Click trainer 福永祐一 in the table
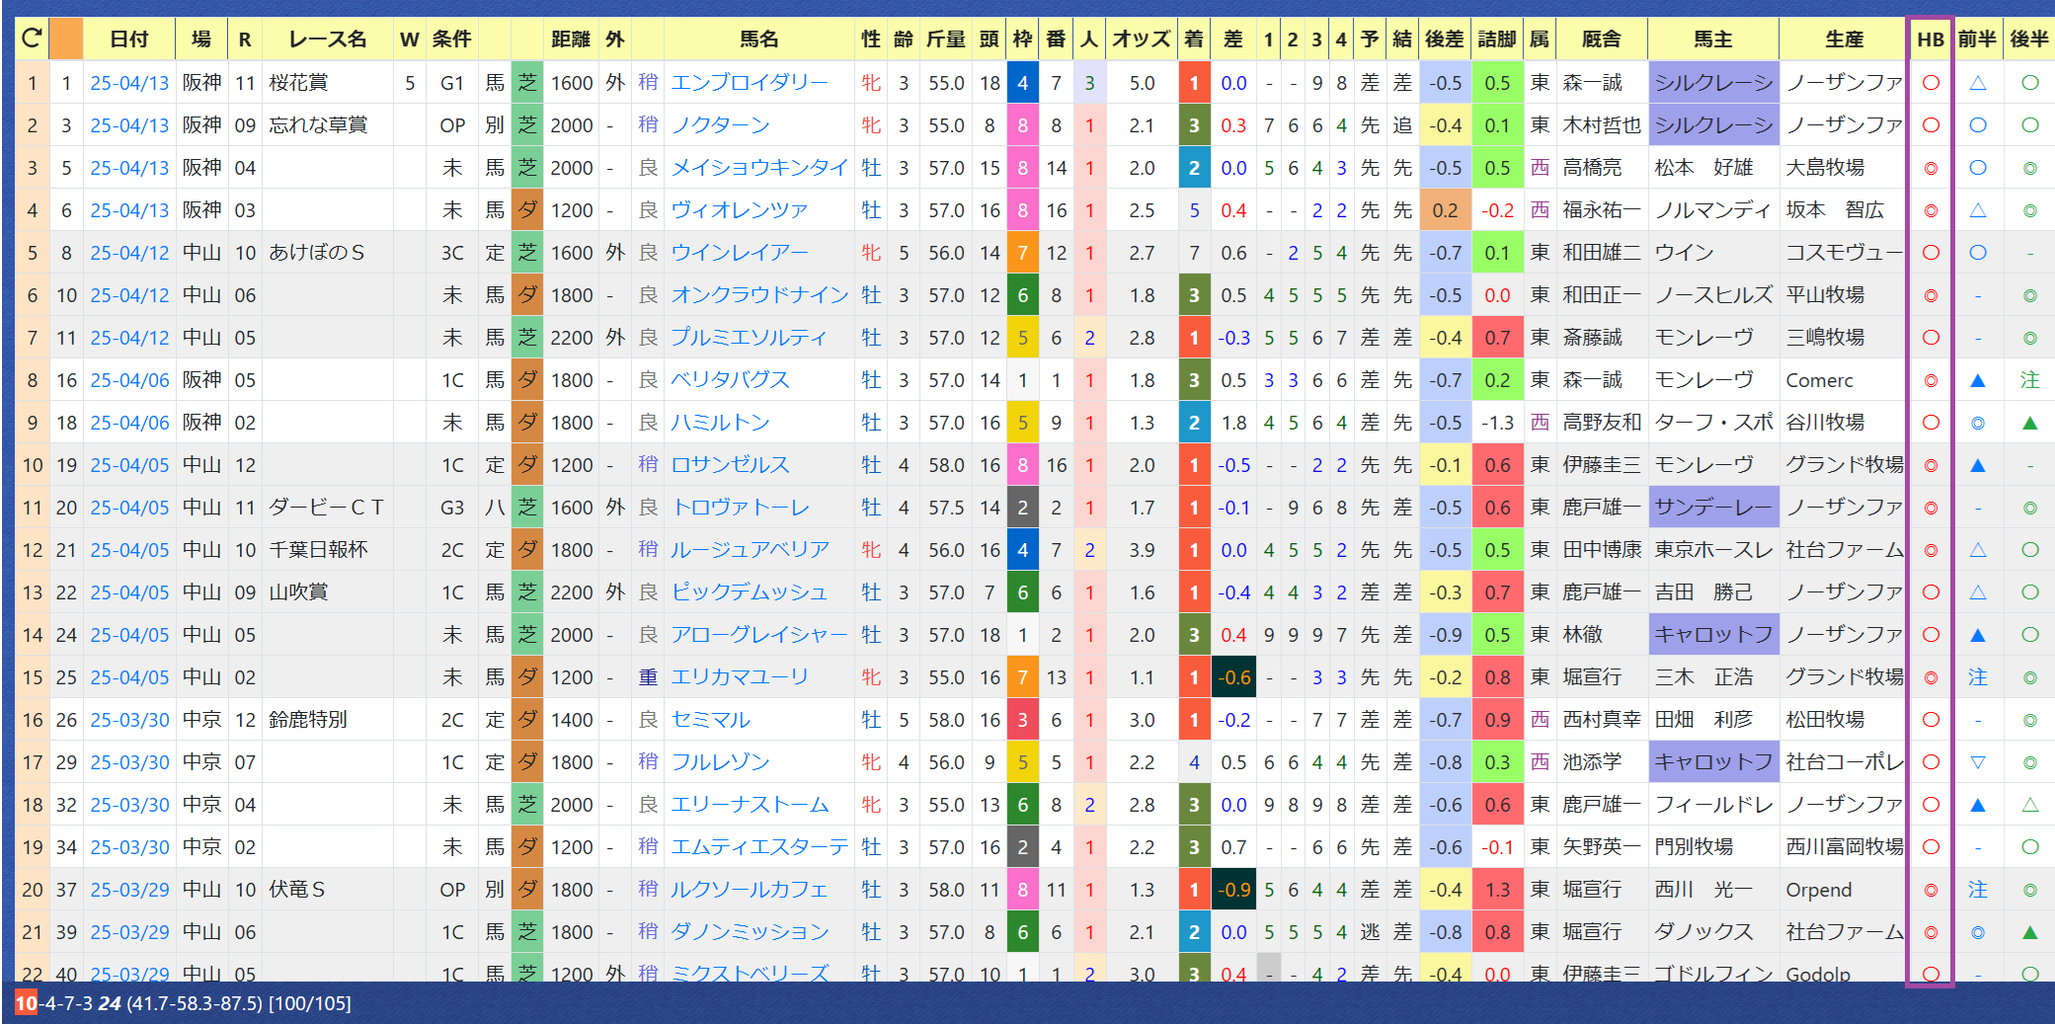Image resolution: width=2055 pixels, height=1024 pixels. [1602, 210]
